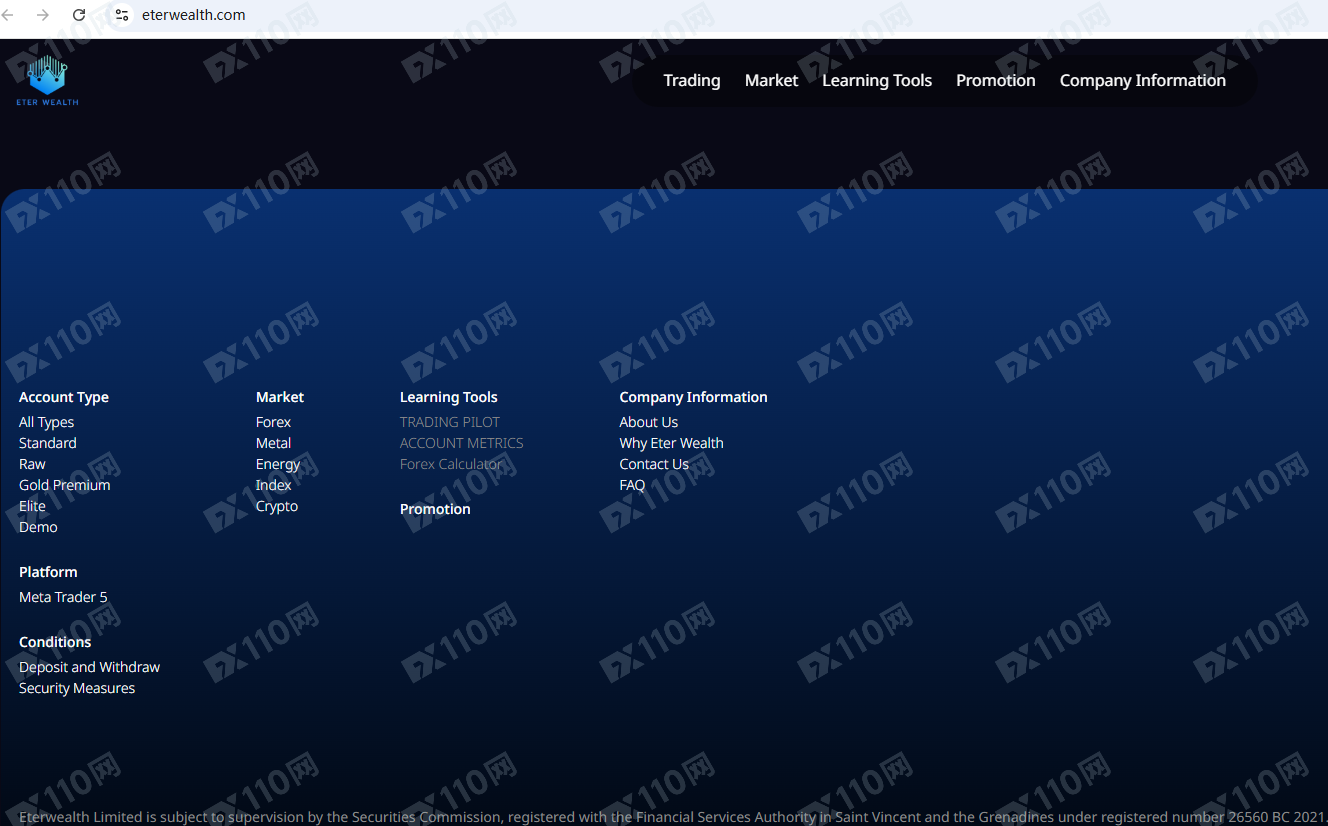Select Forex under Market footer column

[x=273, y=422]
